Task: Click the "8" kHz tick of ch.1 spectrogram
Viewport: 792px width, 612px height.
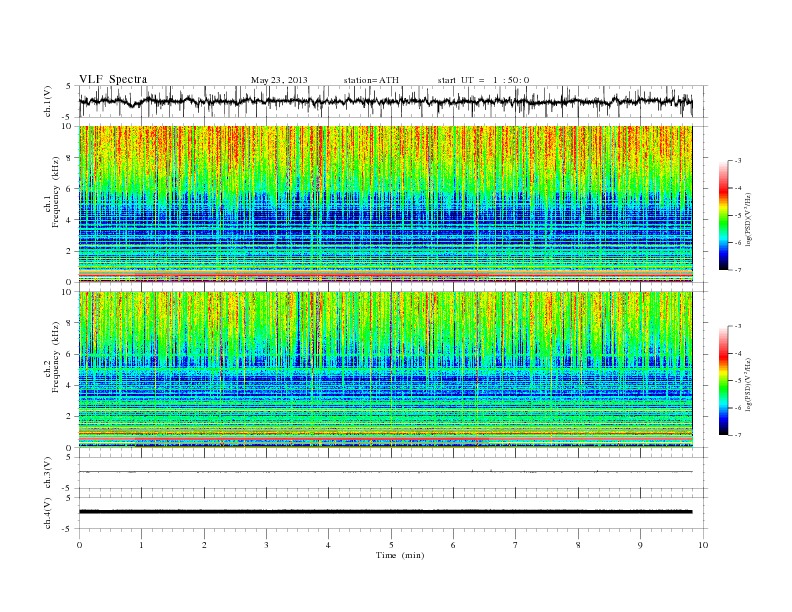Action: [x=69, y=158]
